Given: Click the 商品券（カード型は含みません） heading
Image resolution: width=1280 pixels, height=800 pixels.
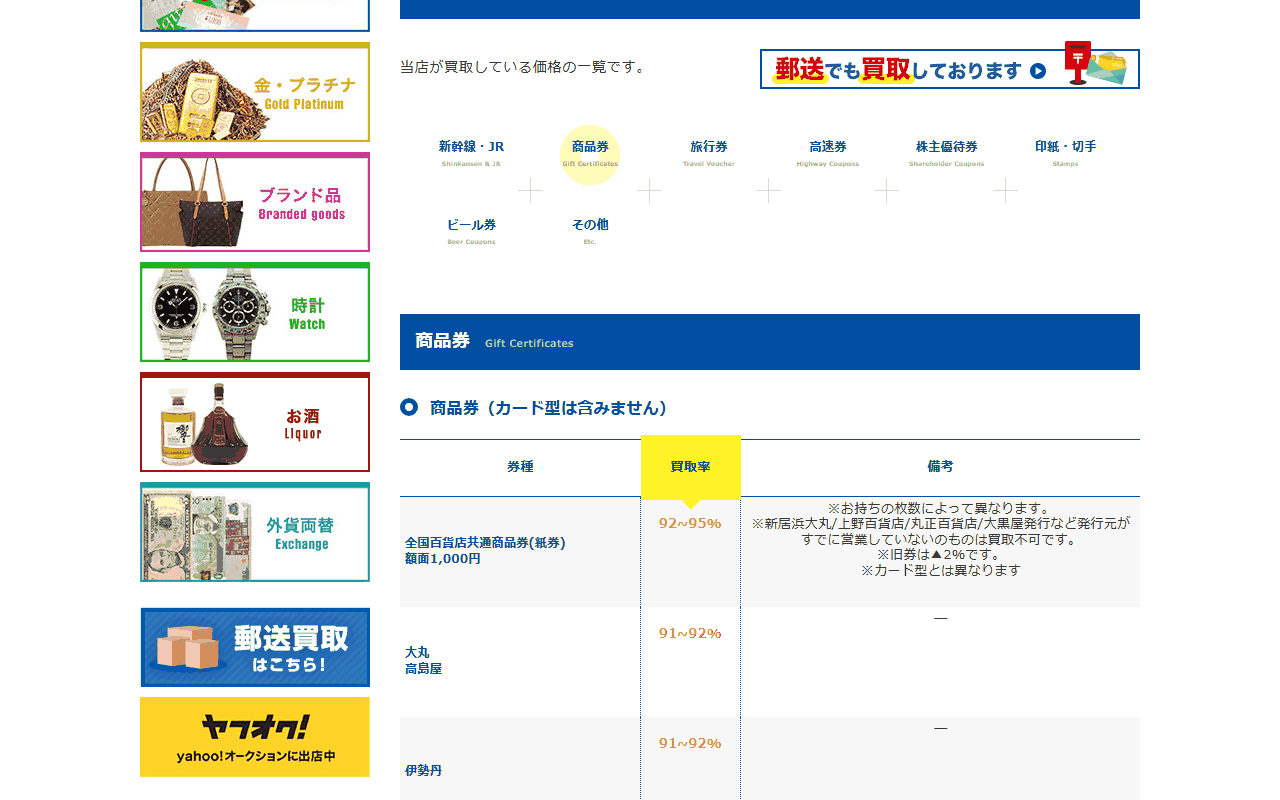Looking at the screenshot, I should coord(549,408).
